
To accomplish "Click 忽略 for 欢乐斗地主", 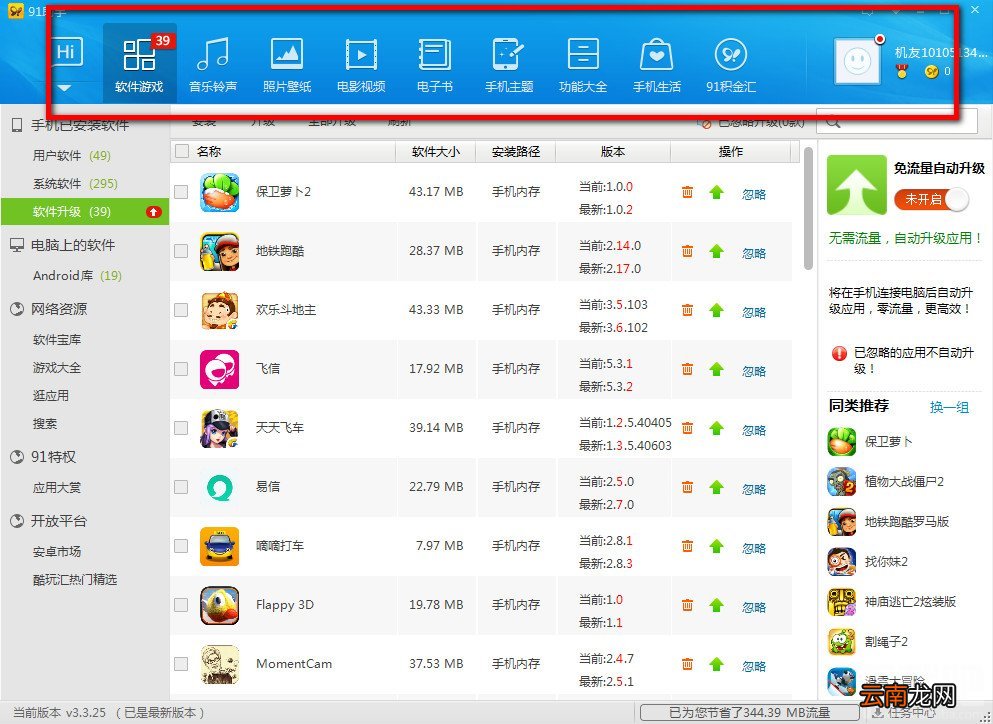I will 754,312.
